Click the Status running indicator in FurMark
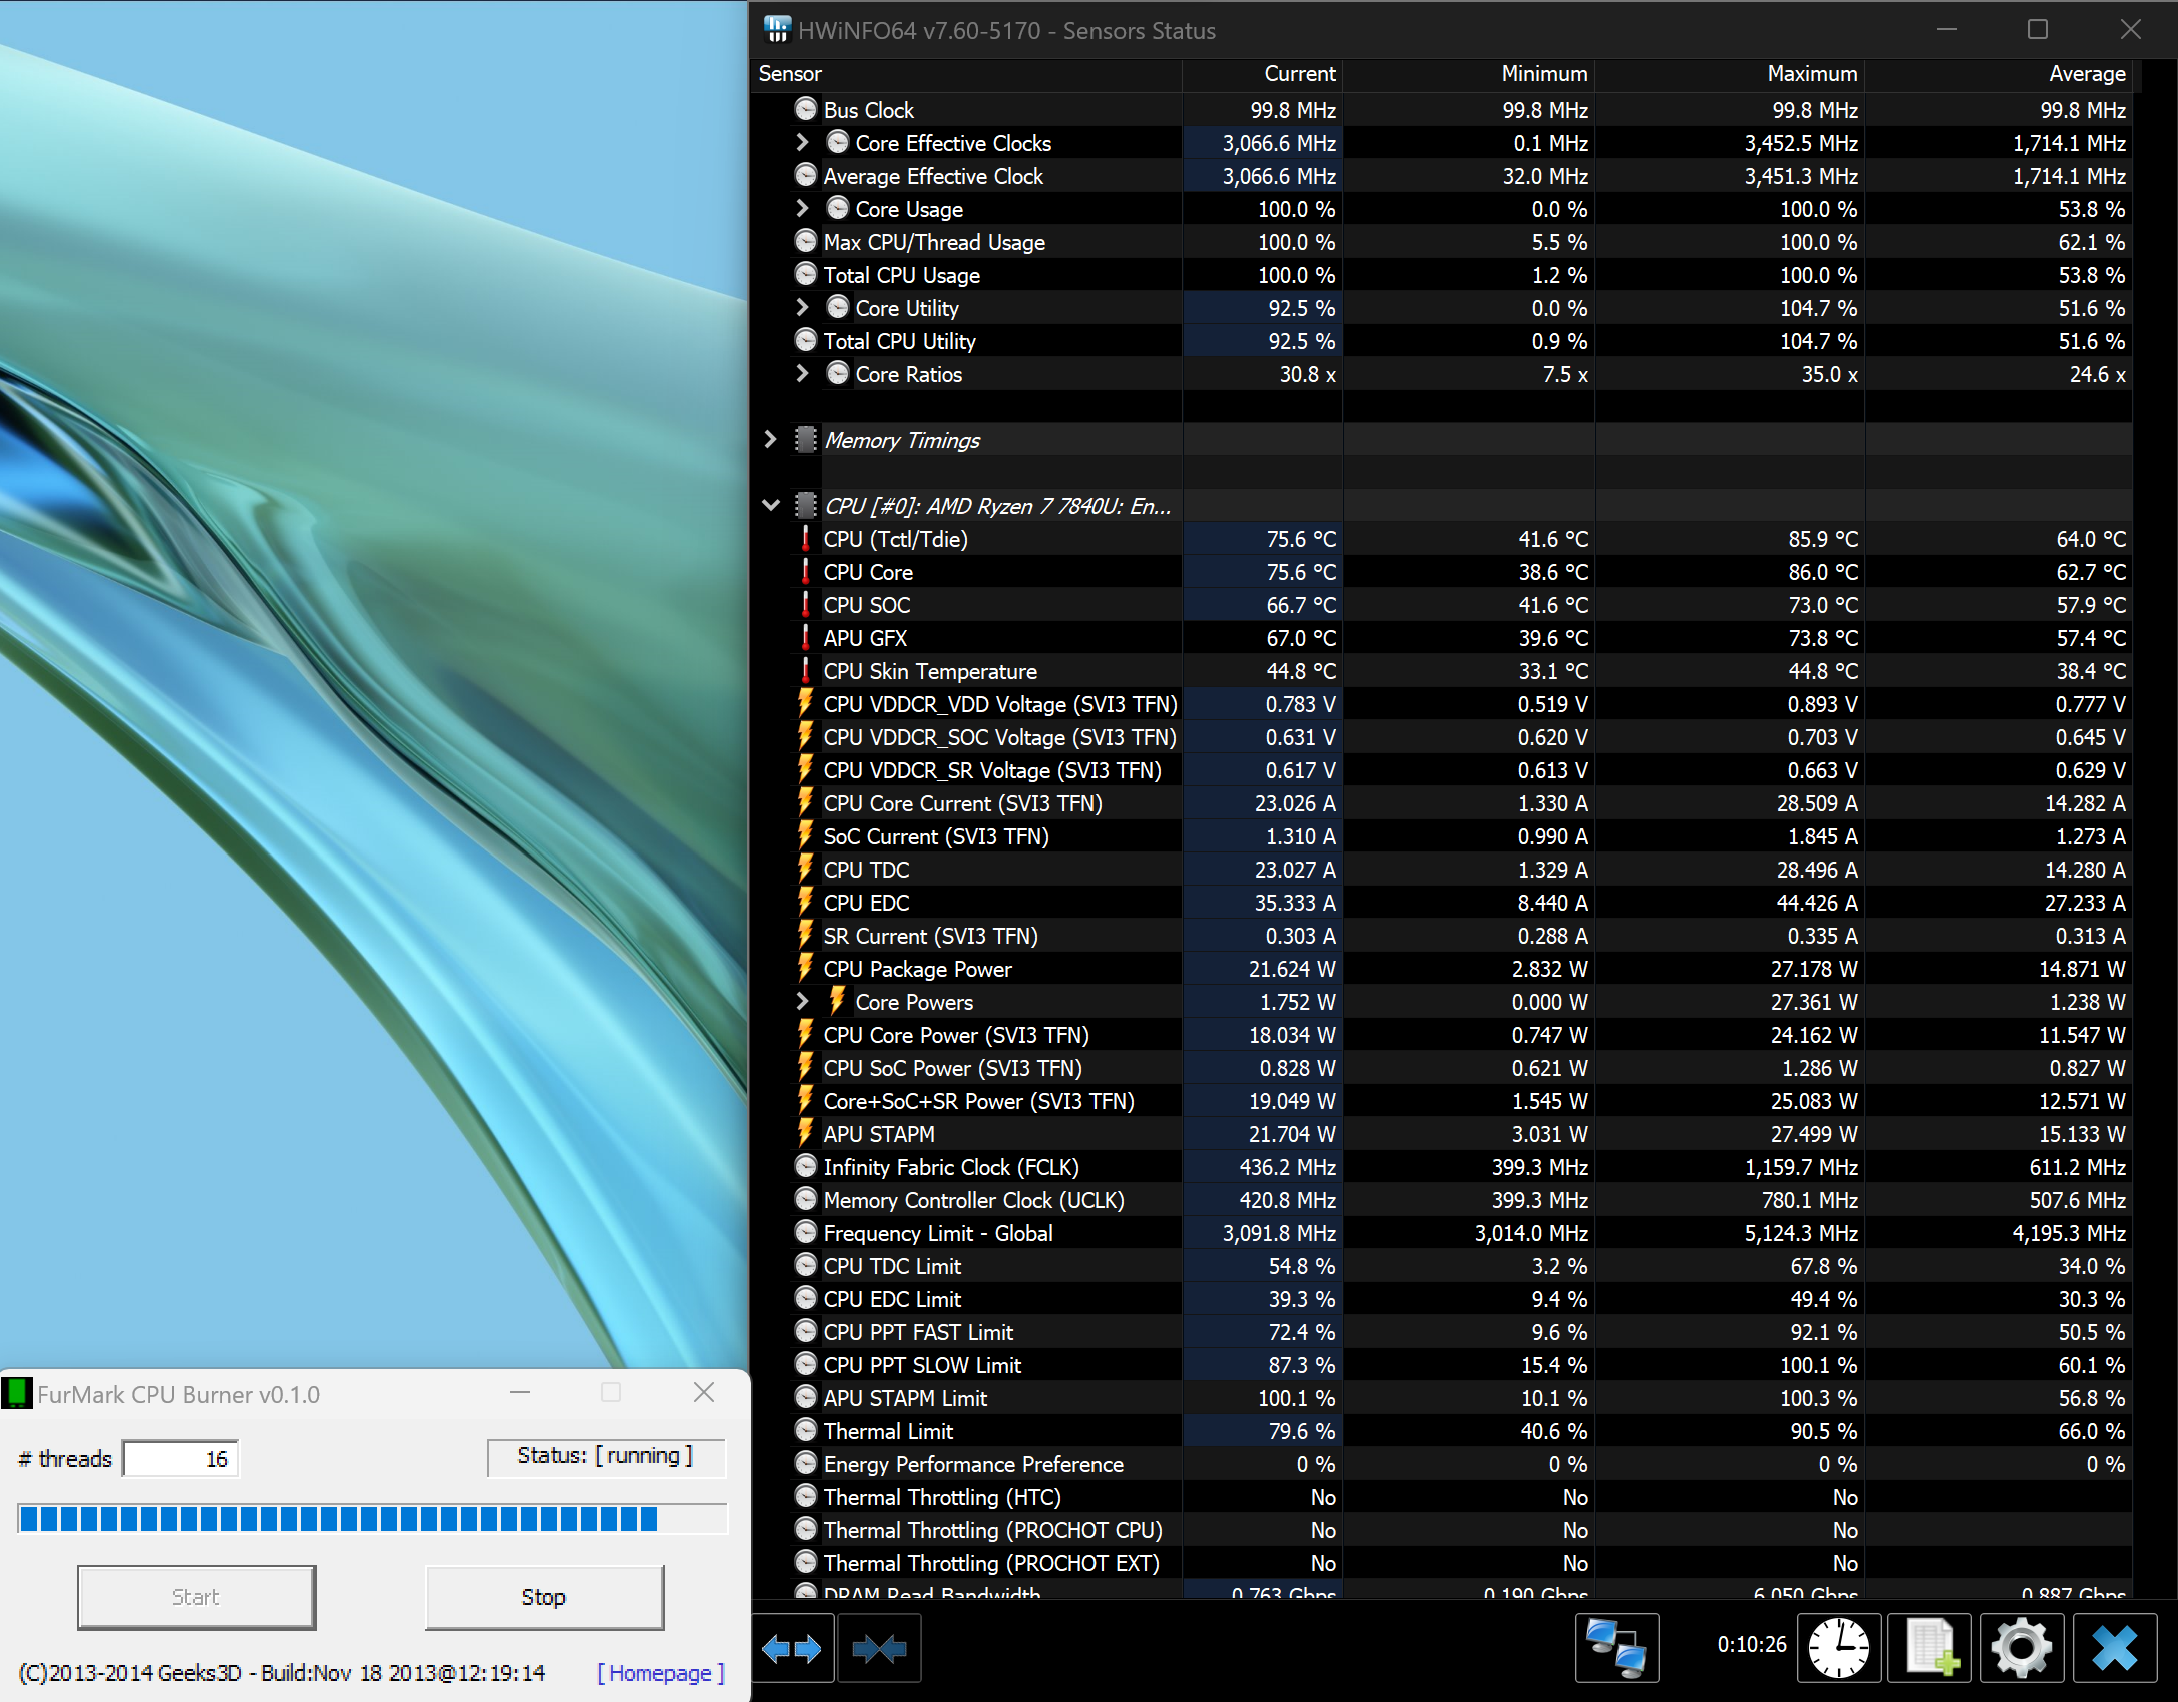This screenshot has height=1702, width=2178. [x=605, y=1456]
